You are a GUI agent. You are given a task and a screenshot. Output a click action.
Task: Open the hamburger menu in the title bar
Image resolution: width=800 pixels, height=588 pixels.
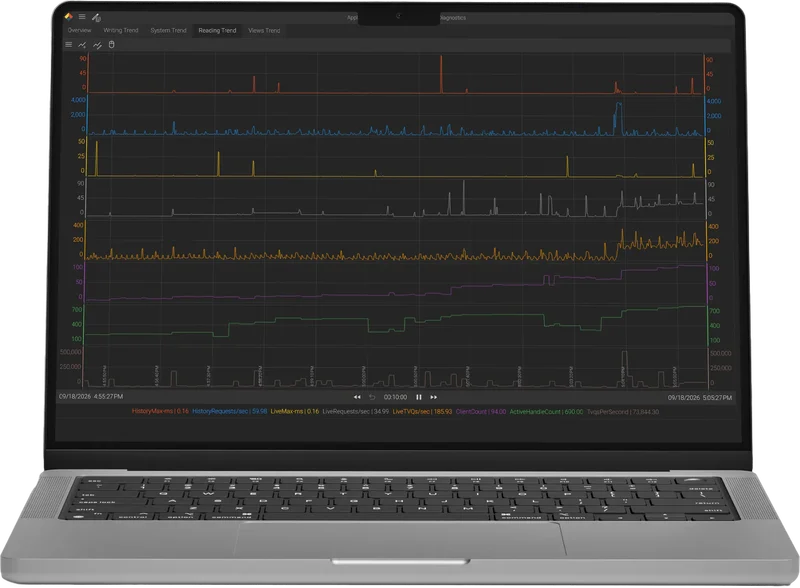point(82,16)
